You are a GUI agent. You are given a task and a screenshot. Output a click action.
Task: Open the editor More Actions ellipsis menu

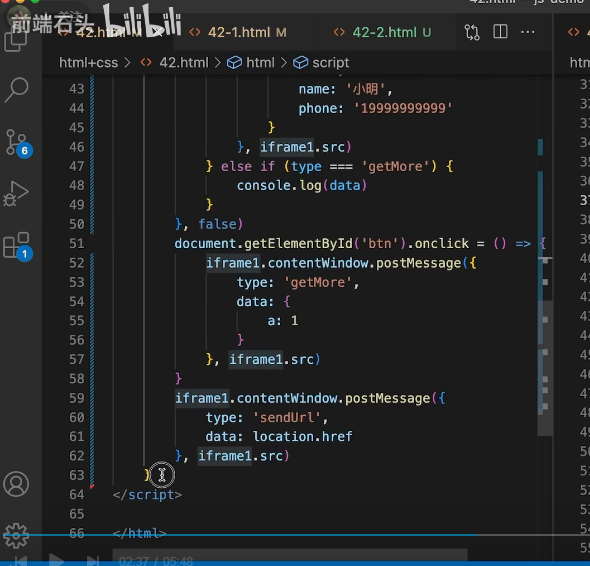pos(528,32)
